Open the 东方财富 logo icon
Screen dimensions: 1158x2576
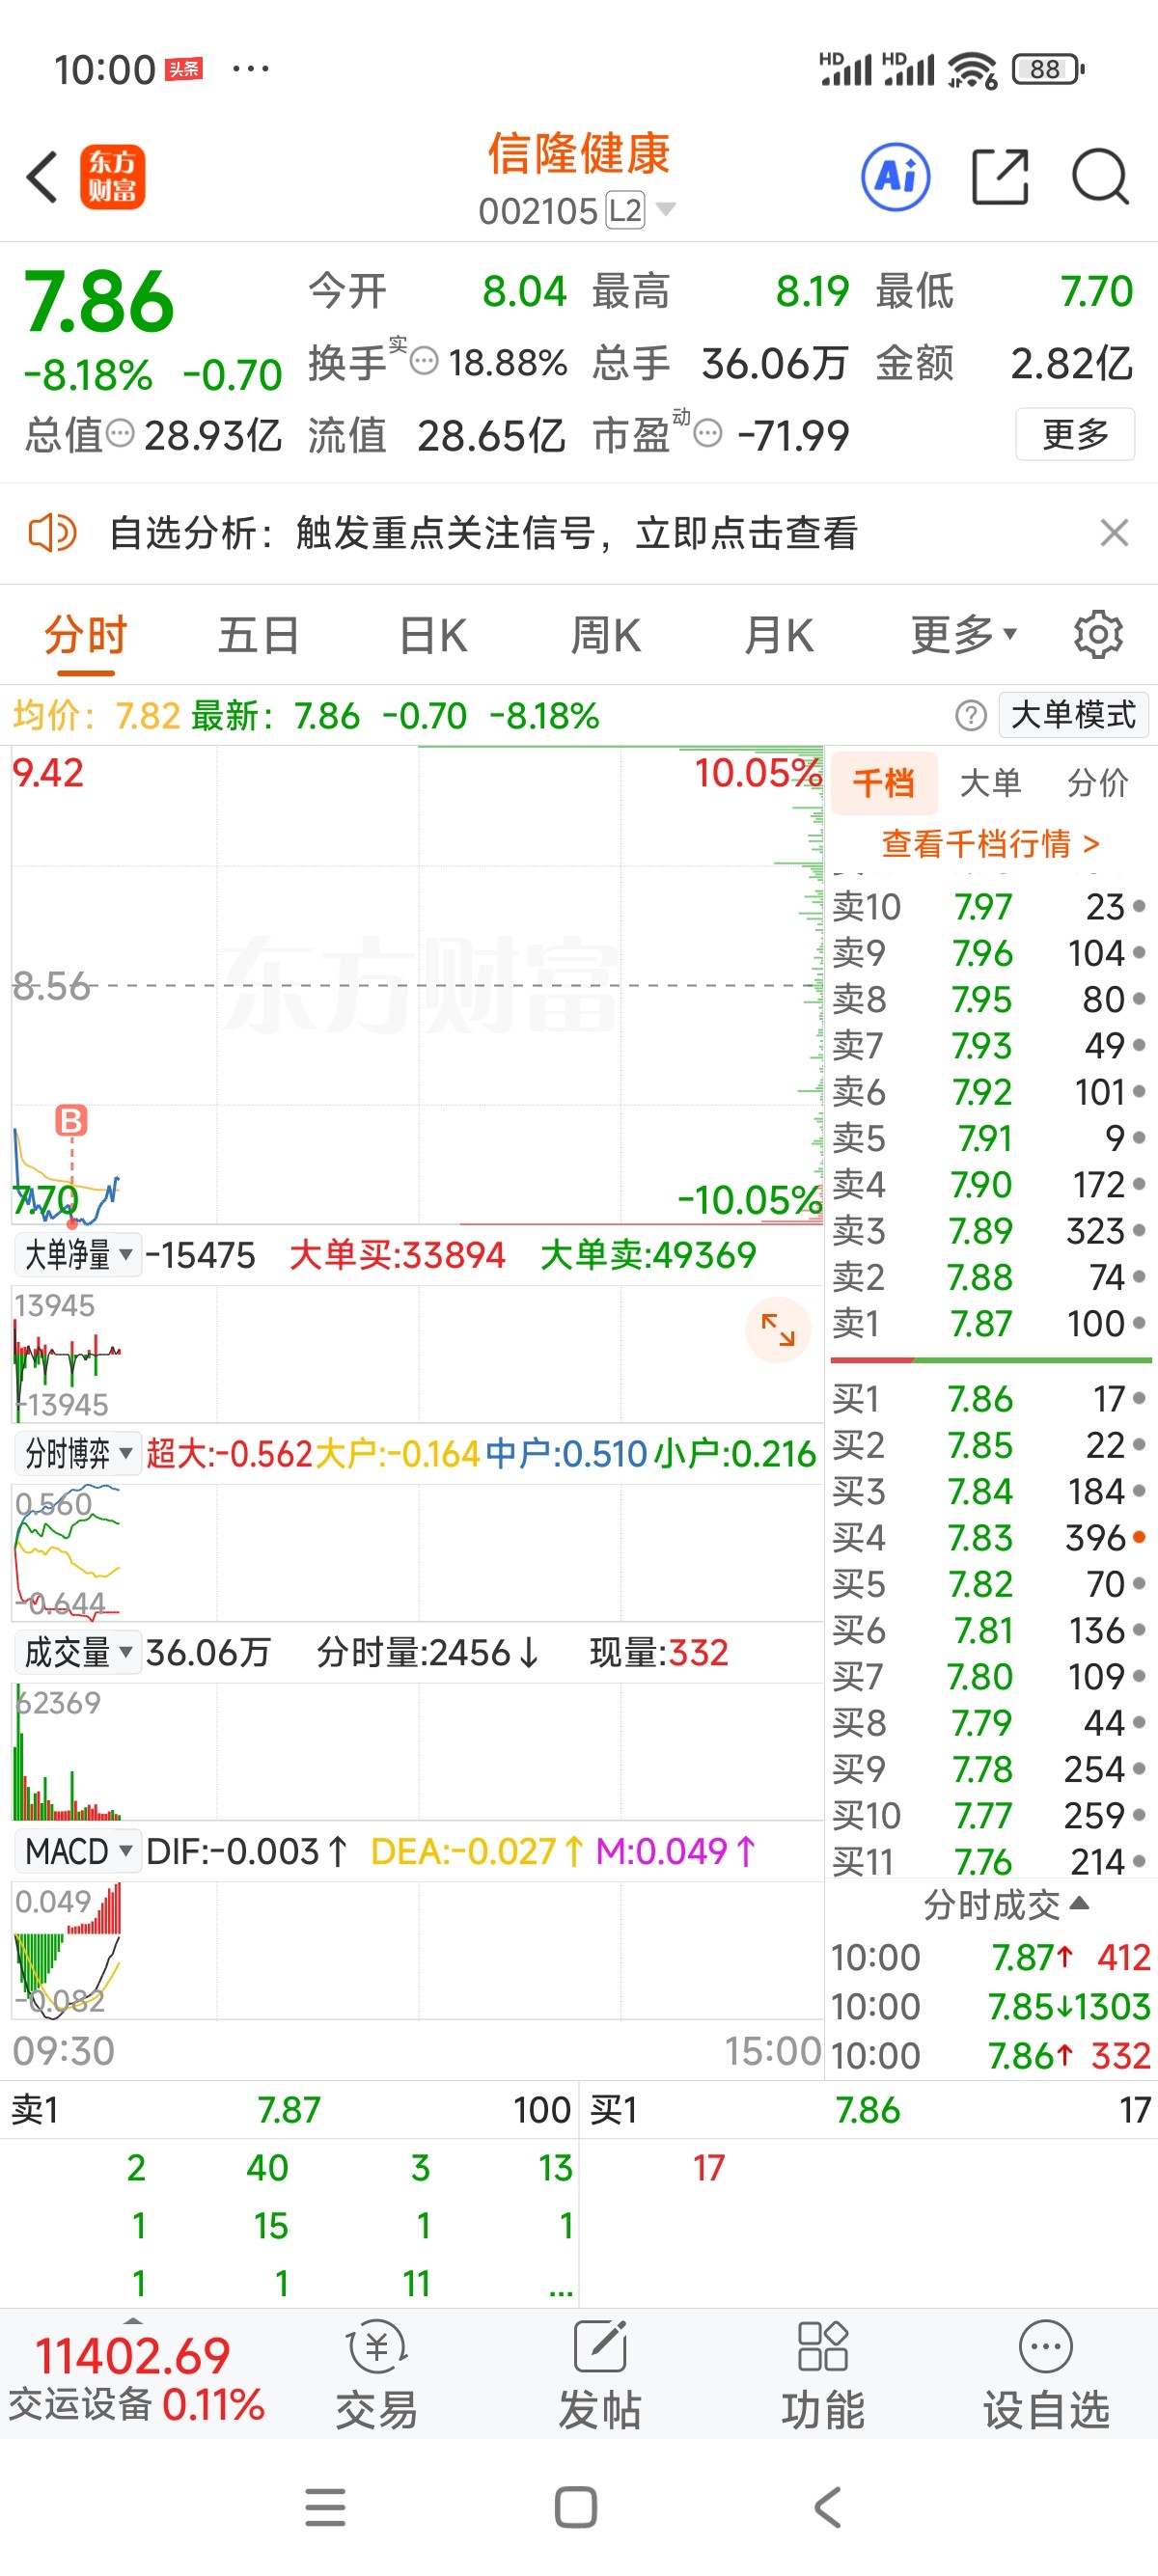pyautogui.click(x=112, y=177)
